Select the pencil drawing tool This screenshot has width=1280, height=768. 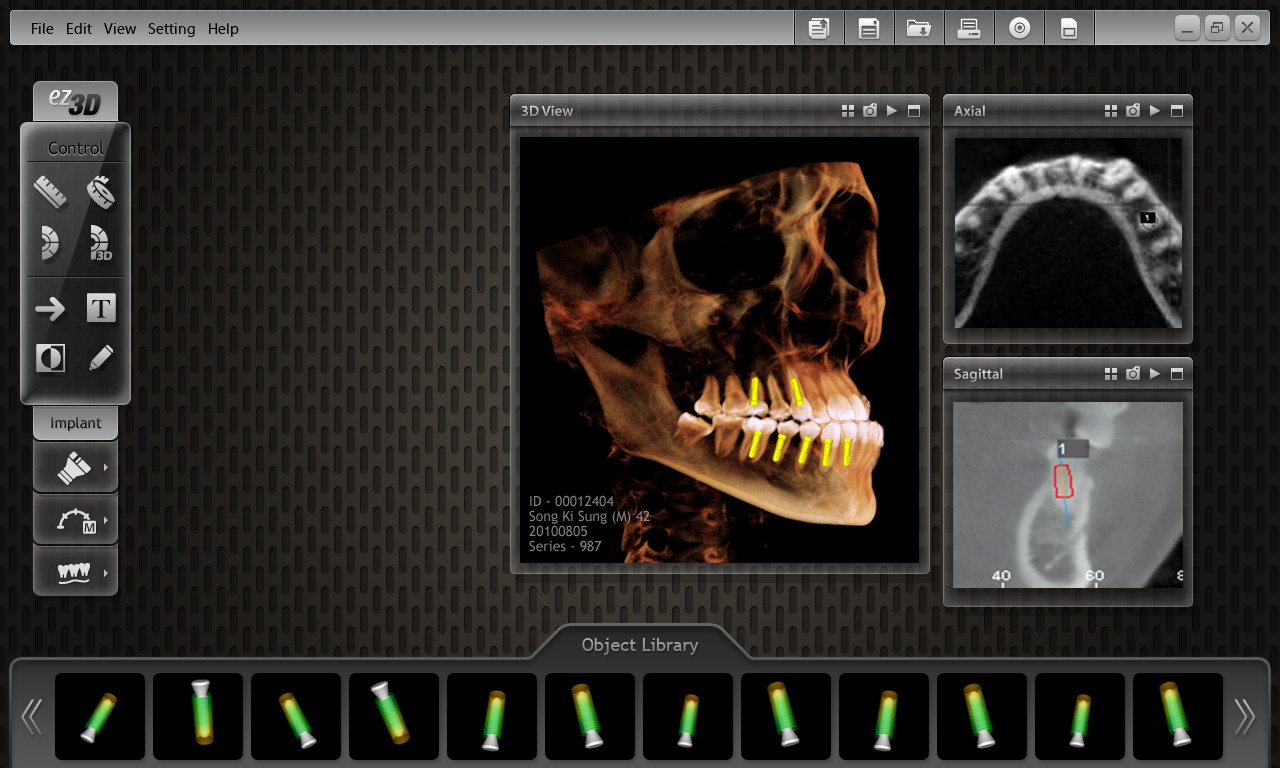101,358
